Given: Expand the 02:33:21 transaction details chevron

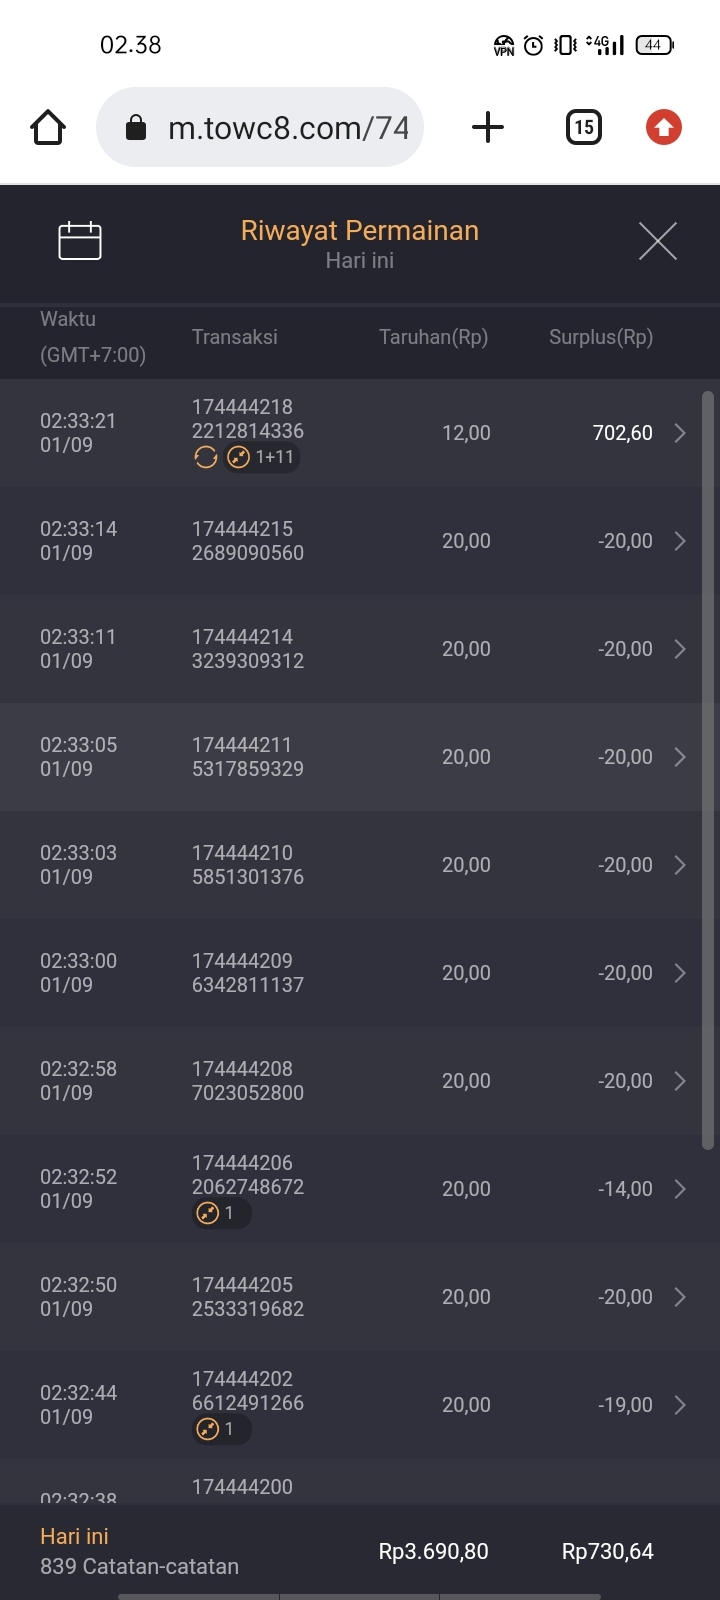Looking at the screenshot, I should [x=680, y=433].
